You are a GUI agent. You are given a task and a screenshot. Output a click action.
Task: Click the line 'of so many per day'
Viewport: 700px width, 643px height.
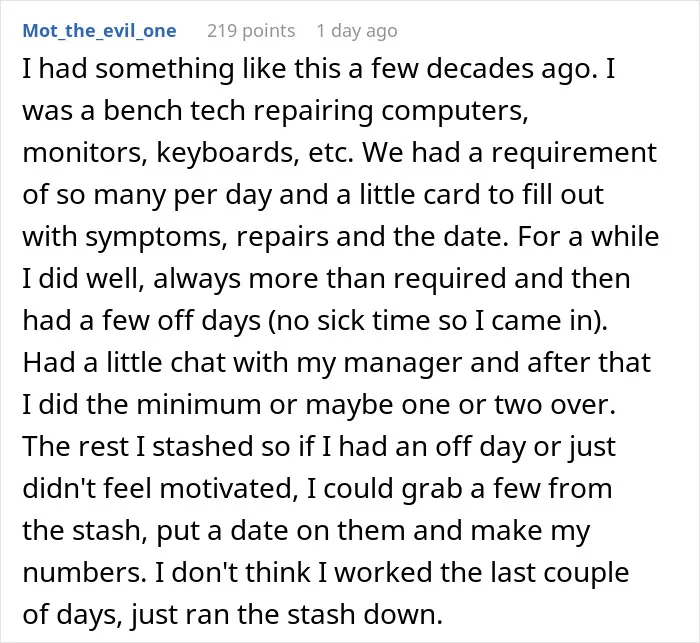(x=147, y=195)
